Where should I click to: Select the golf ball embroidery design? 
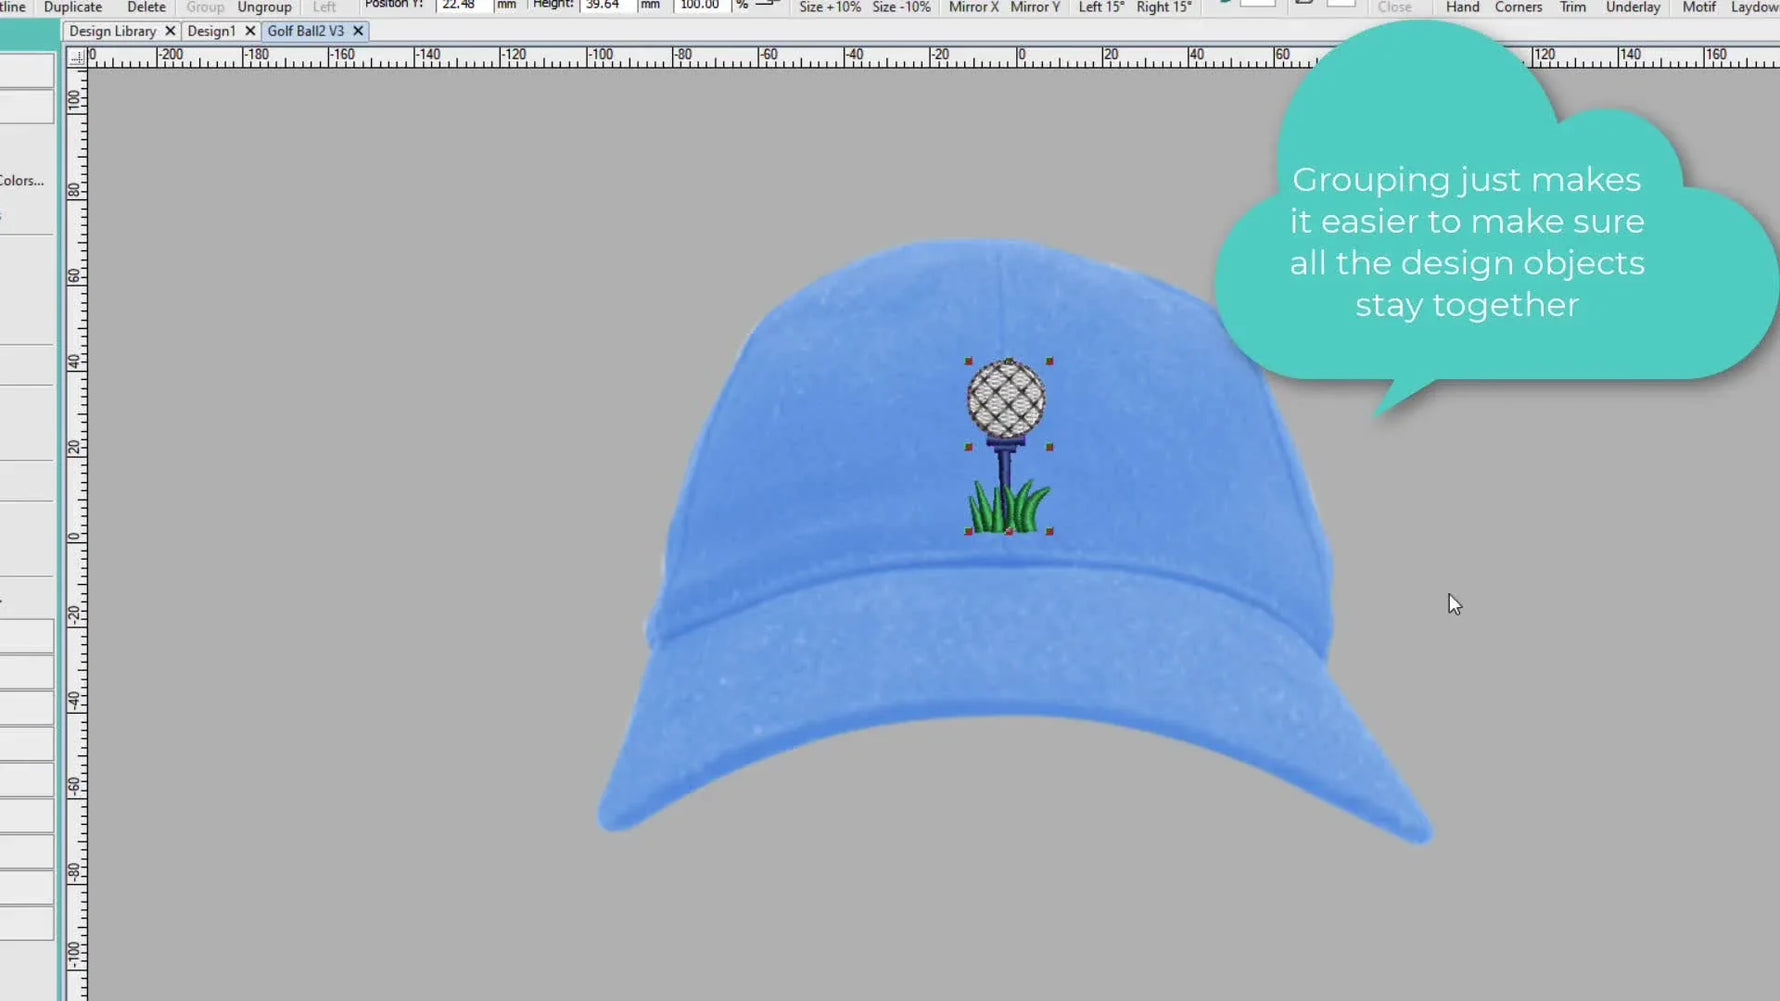pos(1006,399)
